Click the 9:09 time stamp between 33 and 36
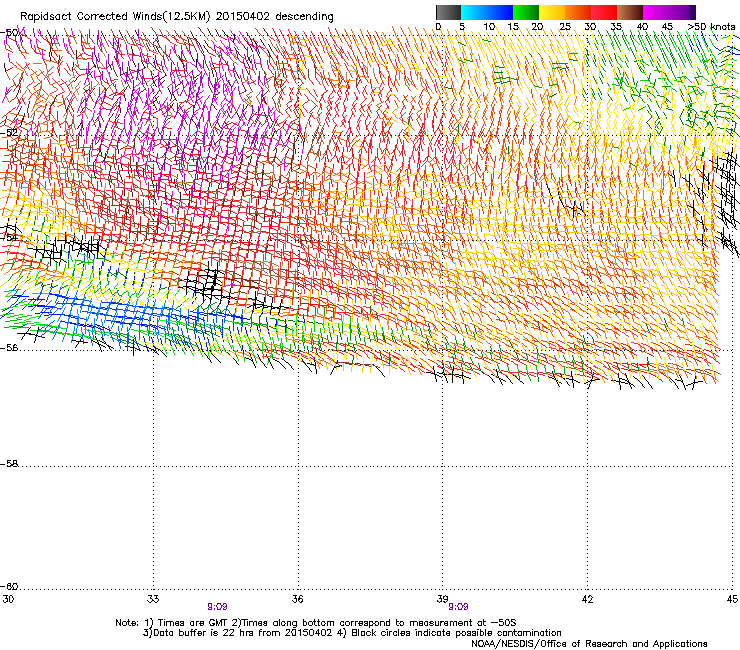 (x=218, y=607)
